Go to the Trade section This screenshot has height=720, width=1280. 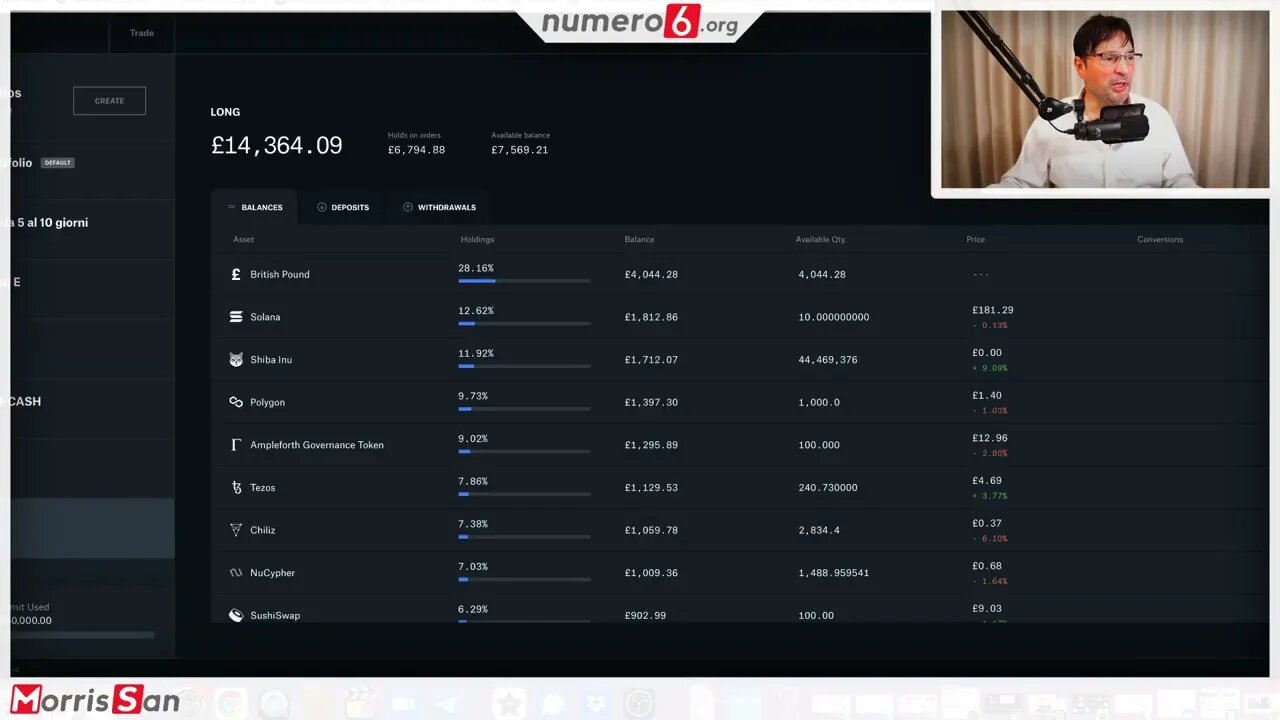click(x=142, y=33)
